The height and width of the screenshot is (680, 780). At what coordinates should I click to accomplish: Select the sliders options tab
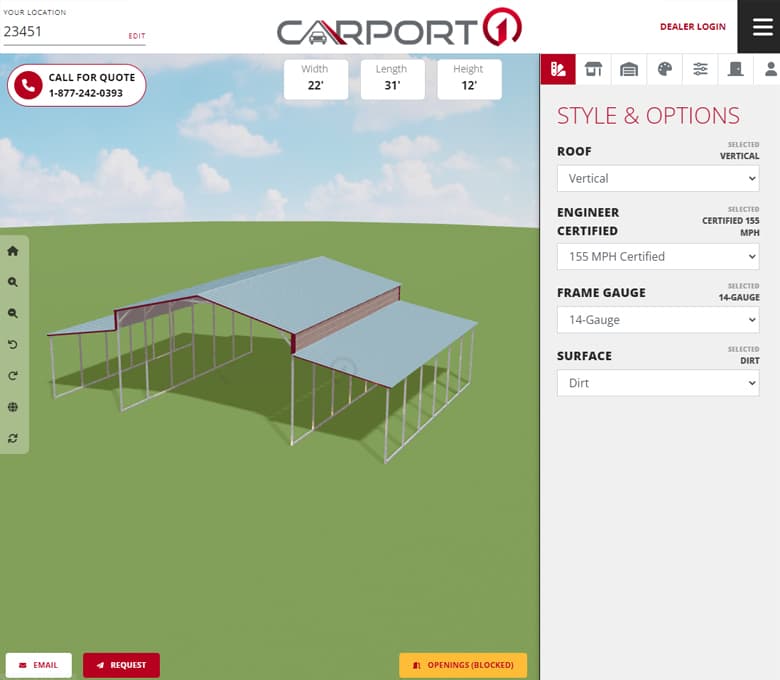pos(700,69)
